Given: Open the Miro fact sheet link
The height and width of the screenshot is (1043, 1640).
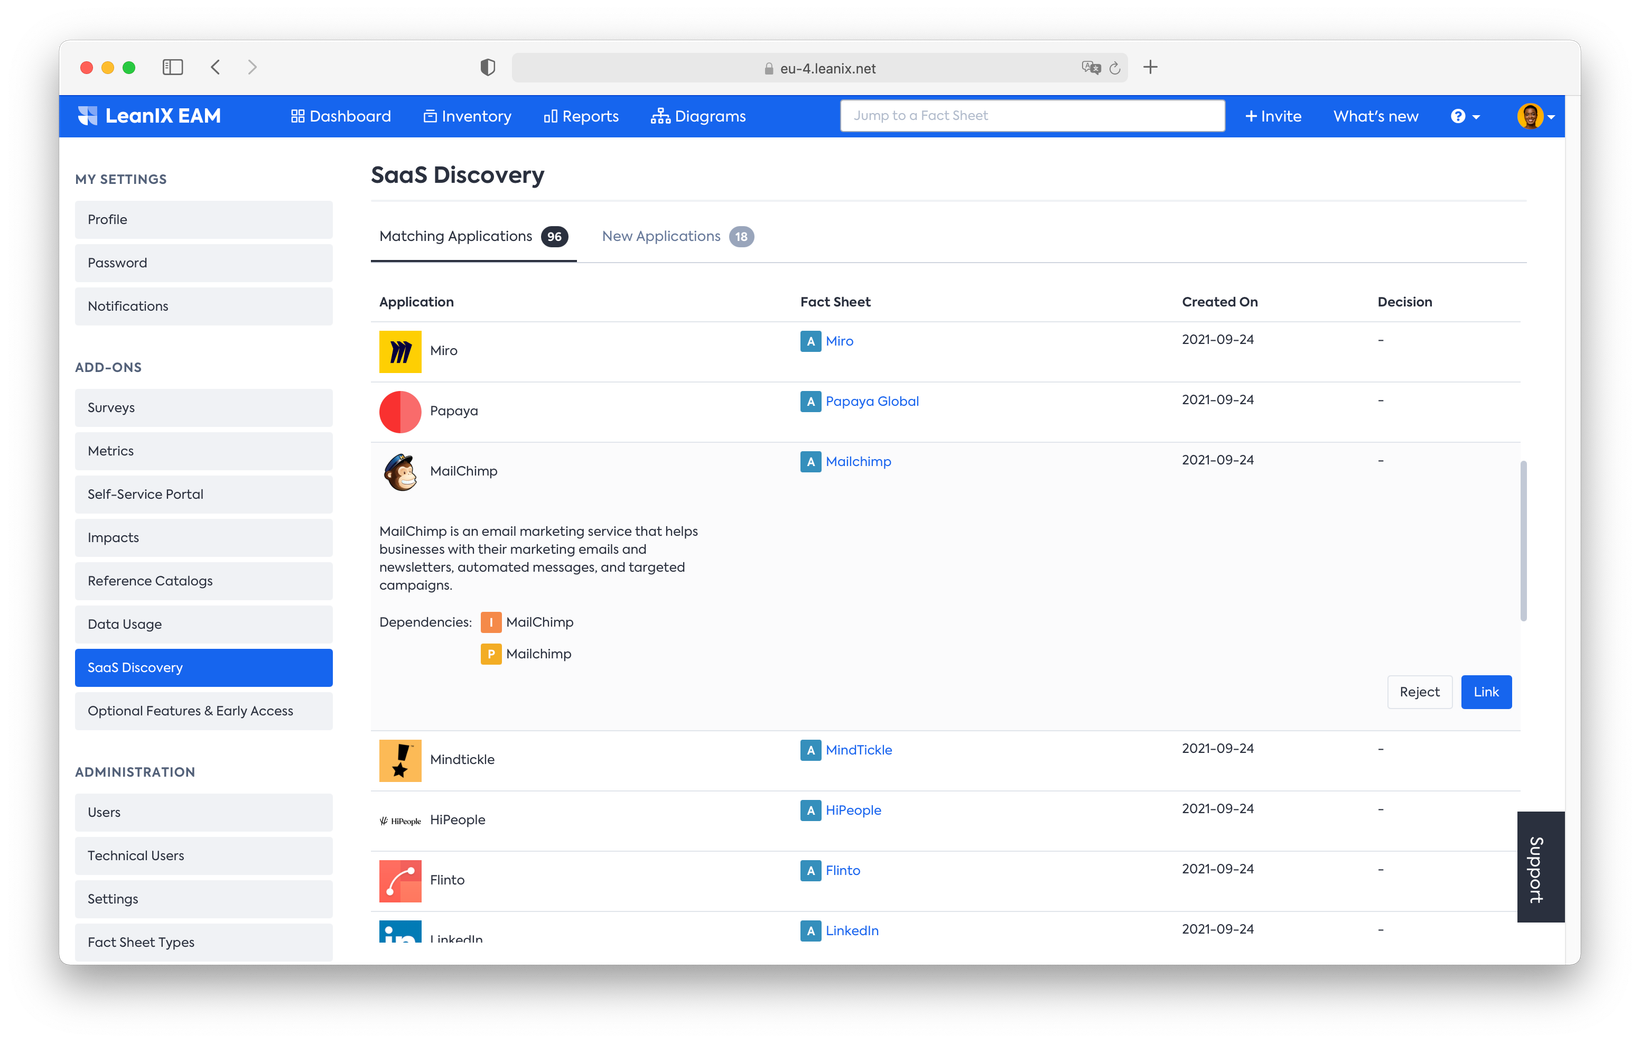Looking at the screenshot, I should click(840, 341).
